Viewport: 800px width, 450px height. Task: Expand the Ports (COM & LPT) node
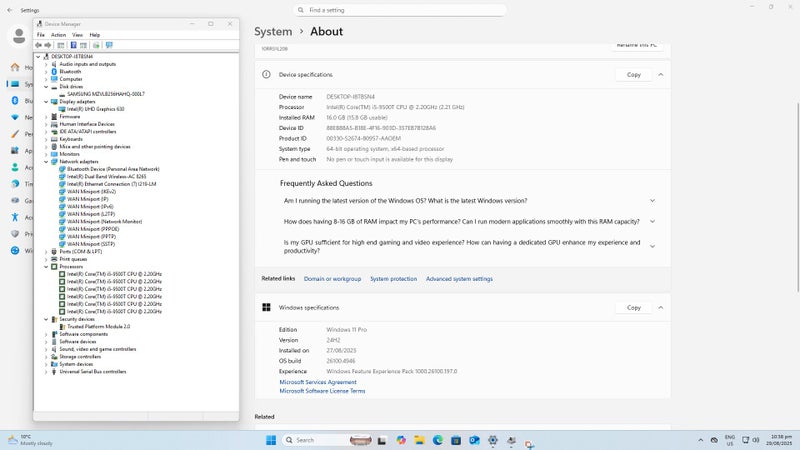tap(46, 252)
